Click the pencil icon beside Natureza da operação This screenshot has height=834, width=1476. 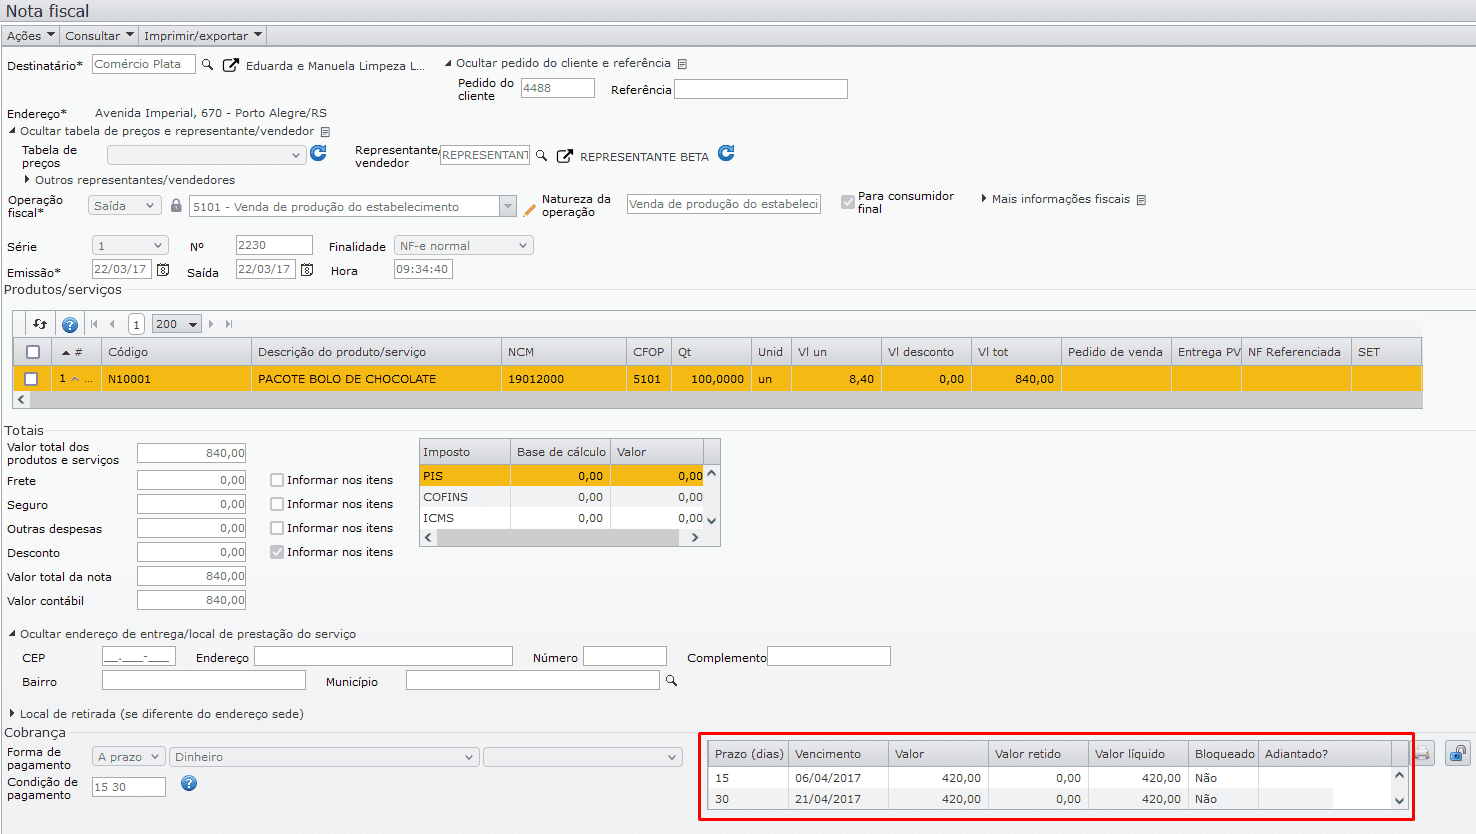point(529,209)
